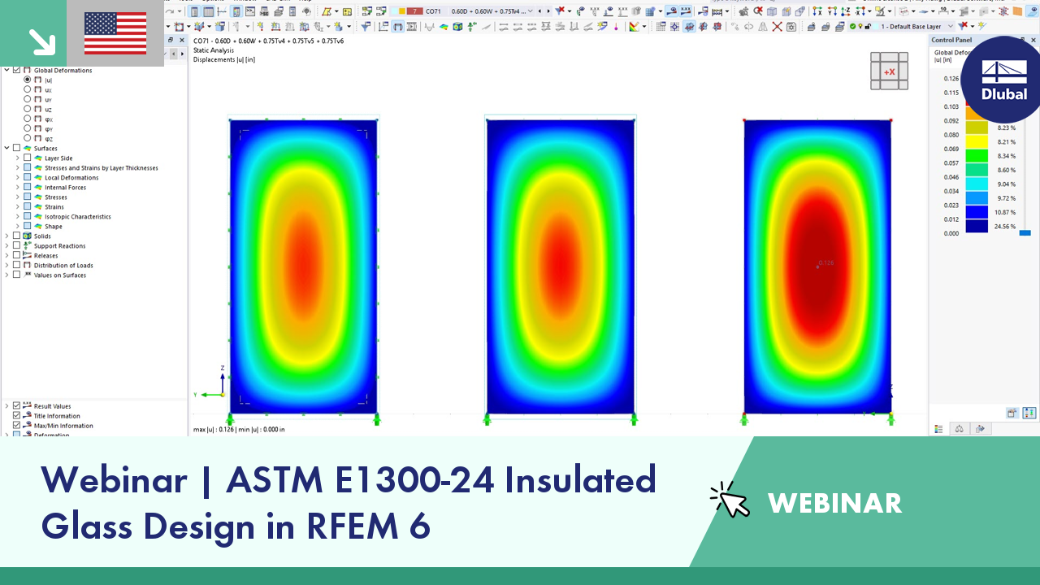The width and height of the screenshot is (1040, 585).
Task: Expand the Internal Forces tree node
Action: (x=17, y=187)
